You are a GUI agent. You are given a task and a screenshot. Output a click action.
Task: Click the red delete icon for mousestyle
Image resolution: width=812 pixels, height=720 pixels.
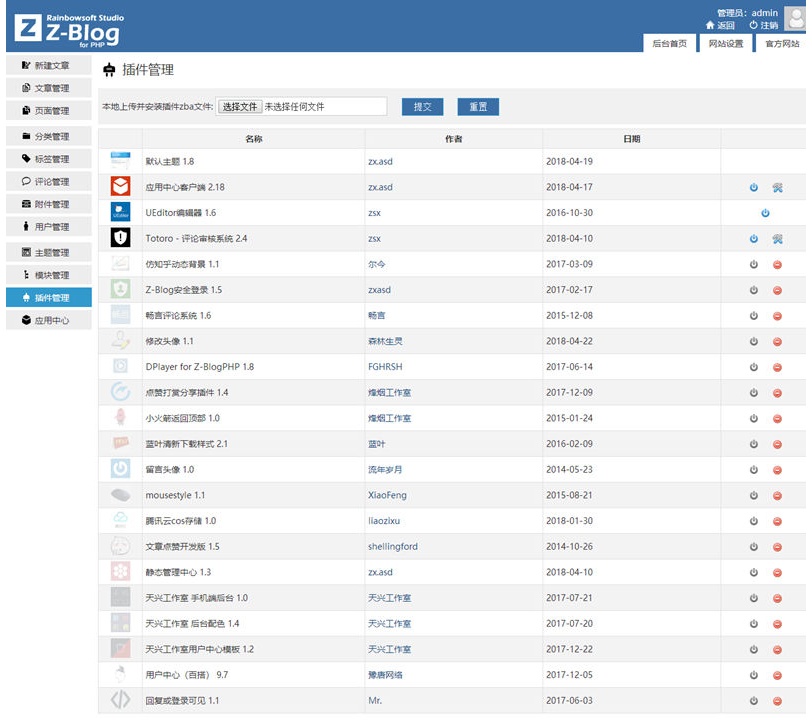tap(777, 495)
